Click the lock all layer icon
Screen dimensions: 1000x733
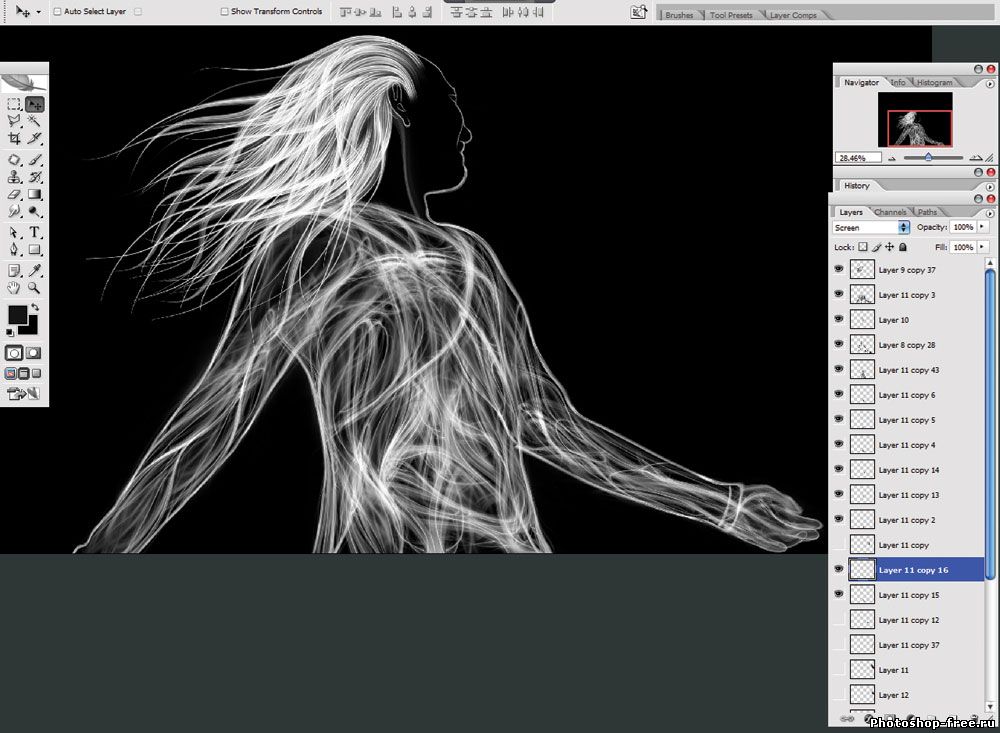click(903, 247)
